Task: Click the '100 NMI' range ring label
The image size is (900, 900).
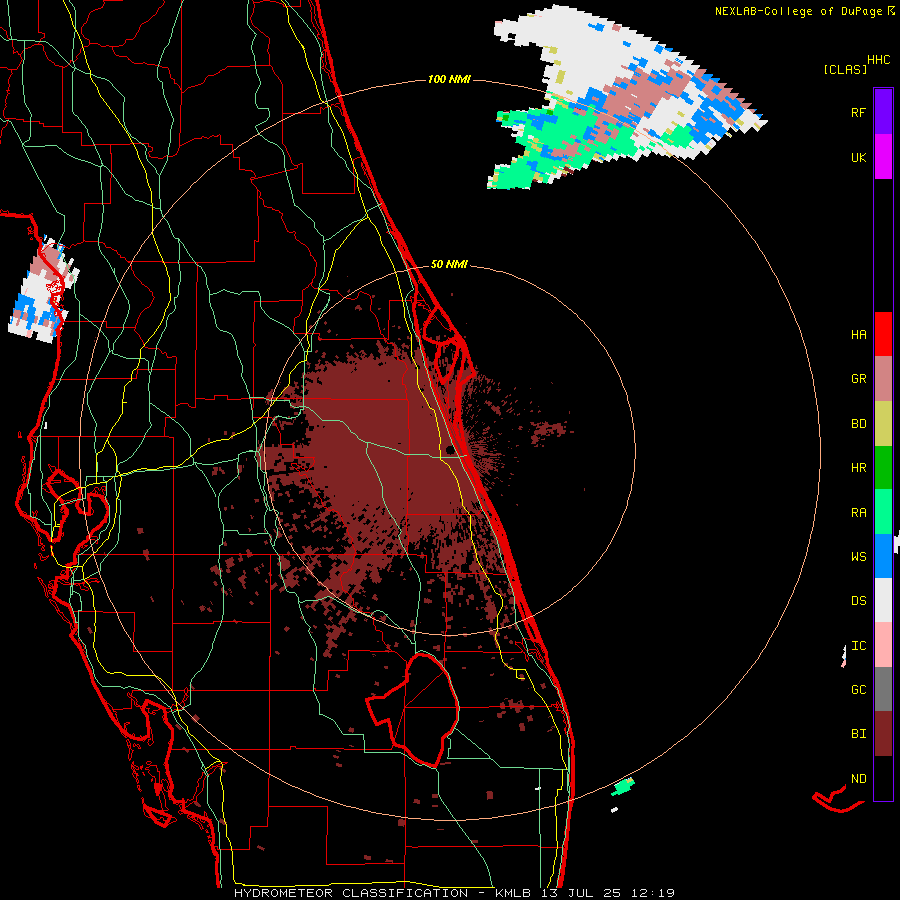Action: tap(449, 79)
